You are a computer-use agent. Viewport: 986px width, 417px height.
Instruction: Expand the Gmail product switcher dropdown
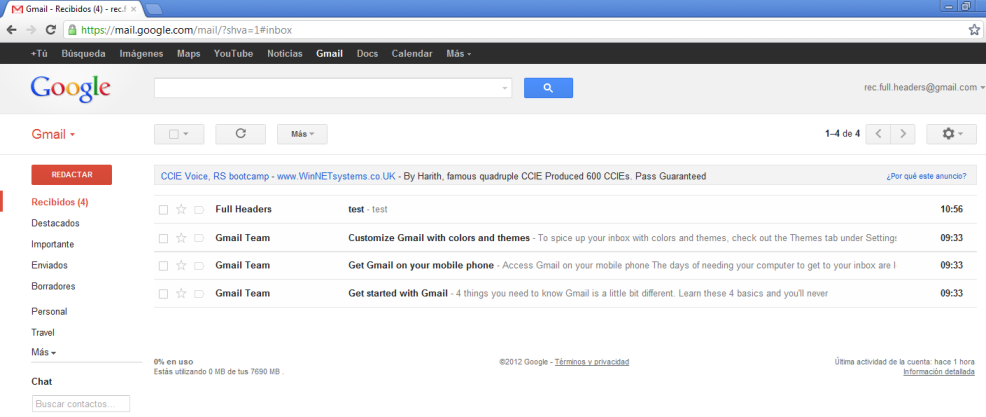point(53,135)
